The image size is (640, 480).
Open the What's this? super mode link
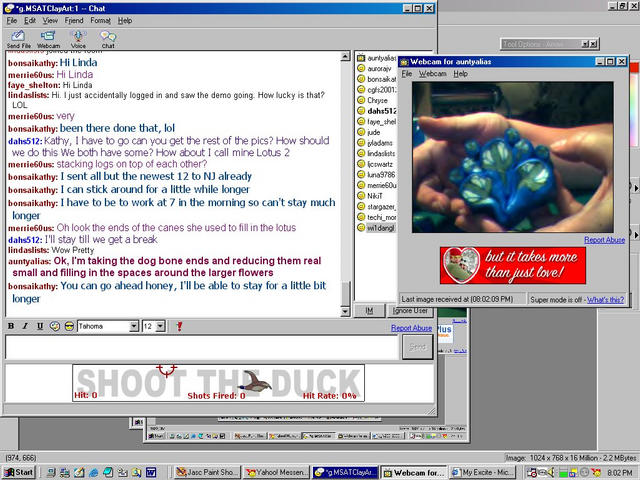pyautogui.click(x=605, y=300)
